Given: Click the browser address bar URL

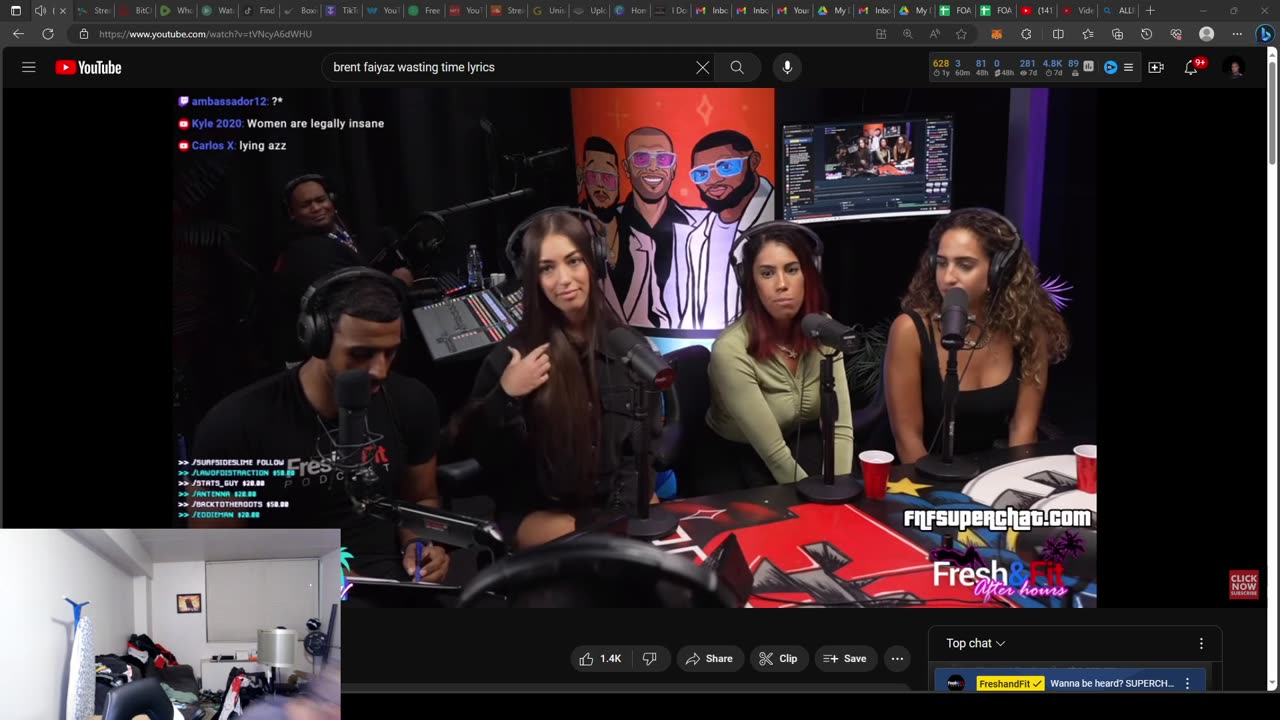Looking at the screenshot, I should (205, 34).
